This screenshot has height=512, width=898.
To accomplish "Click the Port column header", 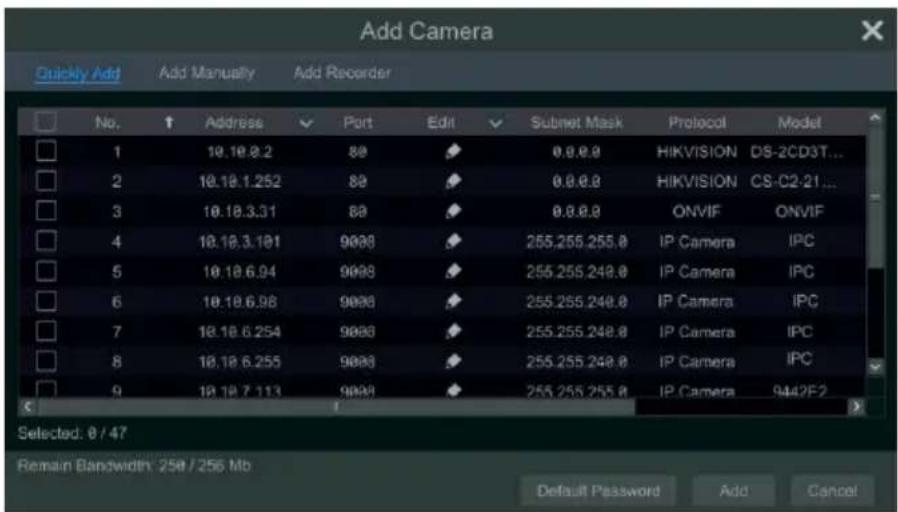I will [358, 123].
